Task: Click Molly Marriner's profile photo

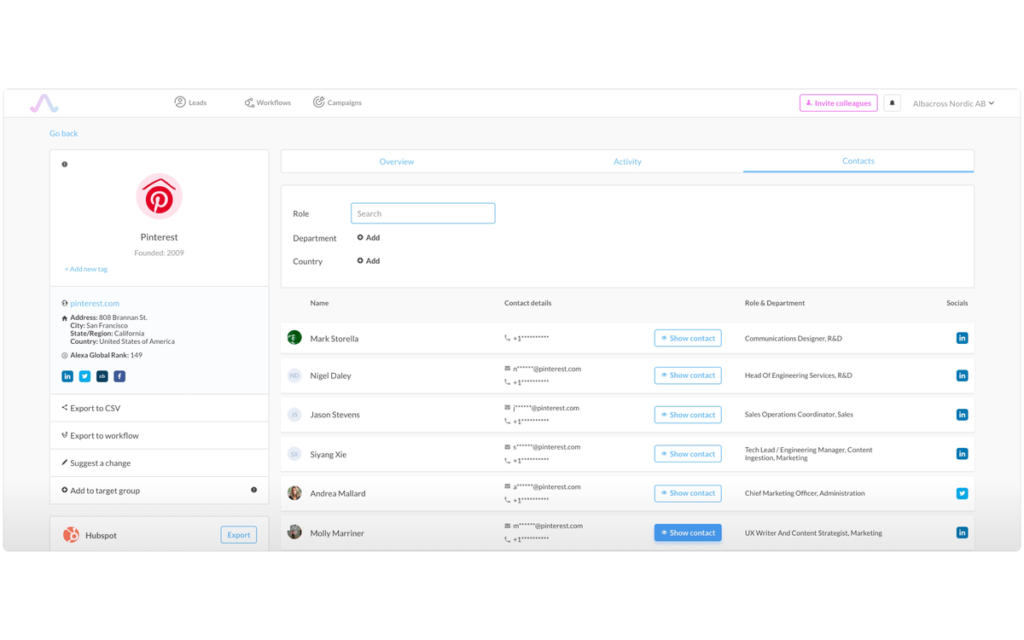Action: (295, 532)
